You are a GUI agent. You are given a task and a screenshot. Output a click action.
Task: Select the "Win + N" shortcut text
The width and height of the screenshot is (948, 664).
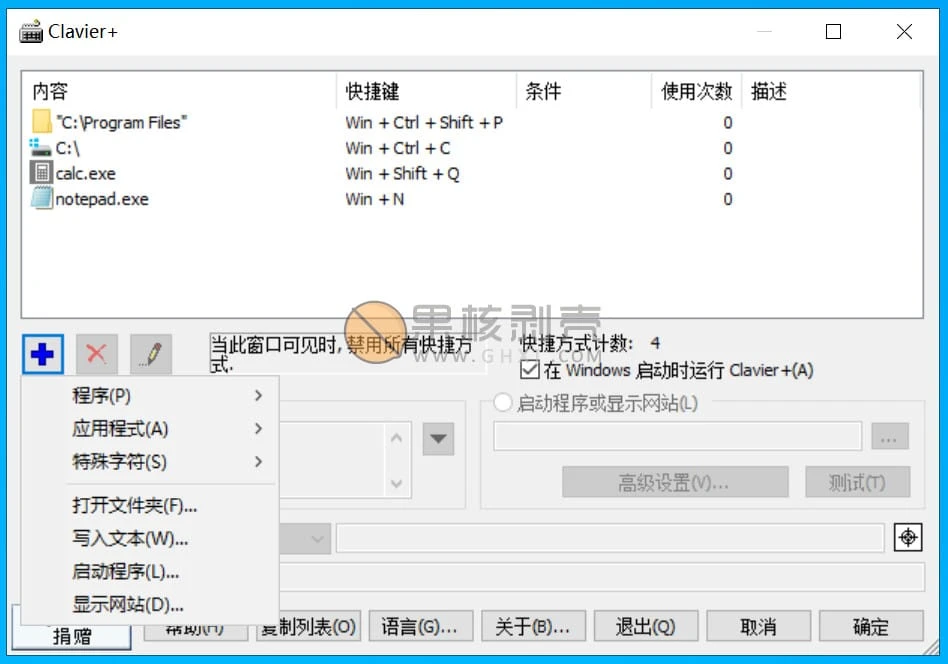(x=374, y=200)
